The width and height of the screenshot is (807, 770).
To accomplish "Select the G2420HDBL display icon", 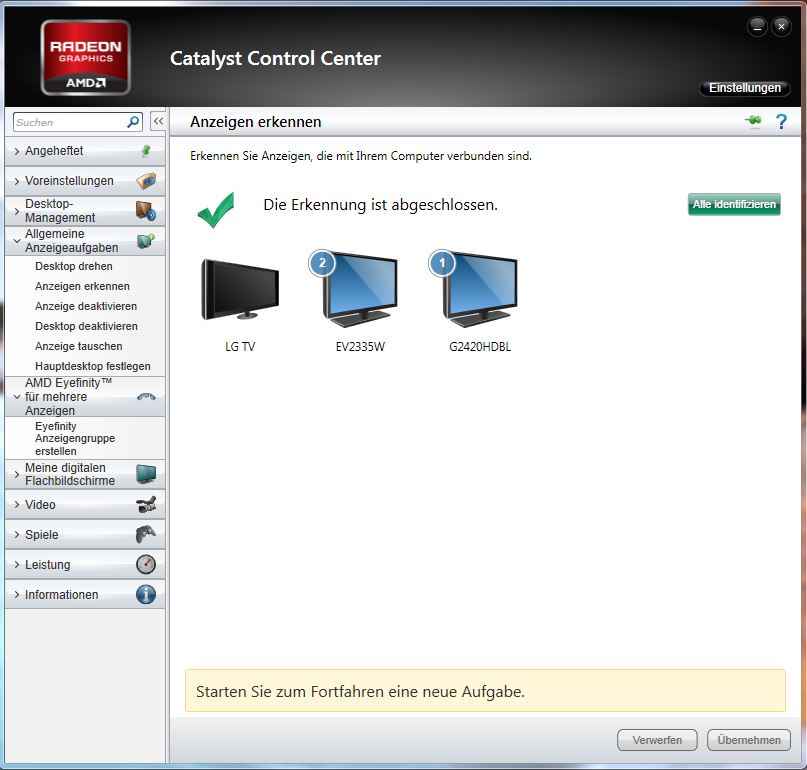I will coord(479,289).
